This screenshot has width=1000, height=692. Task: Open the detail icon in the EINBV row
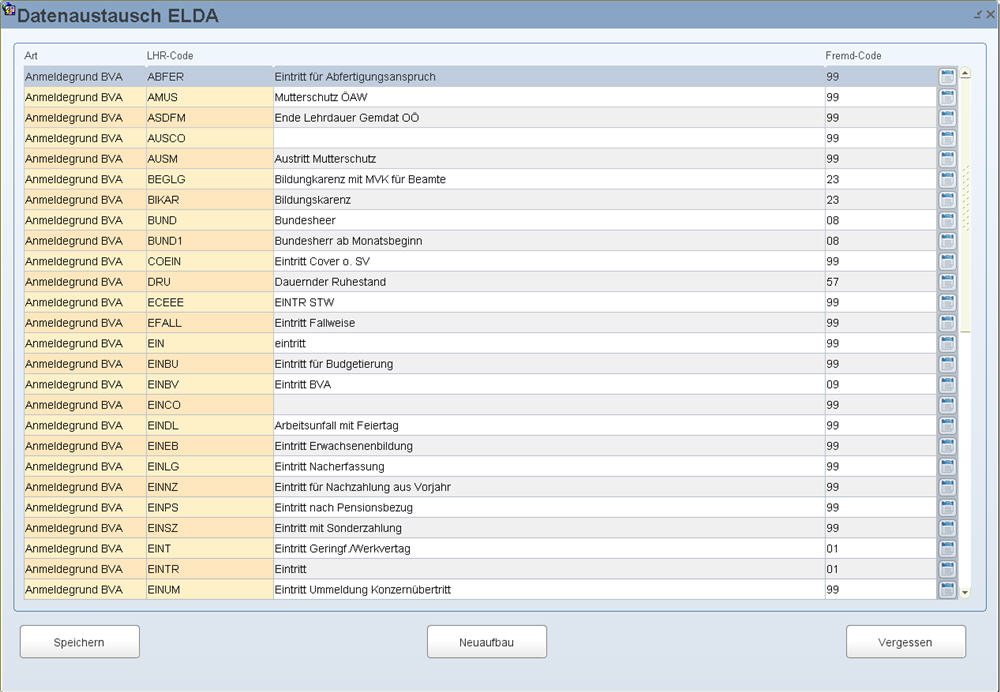tap(947, 384)
